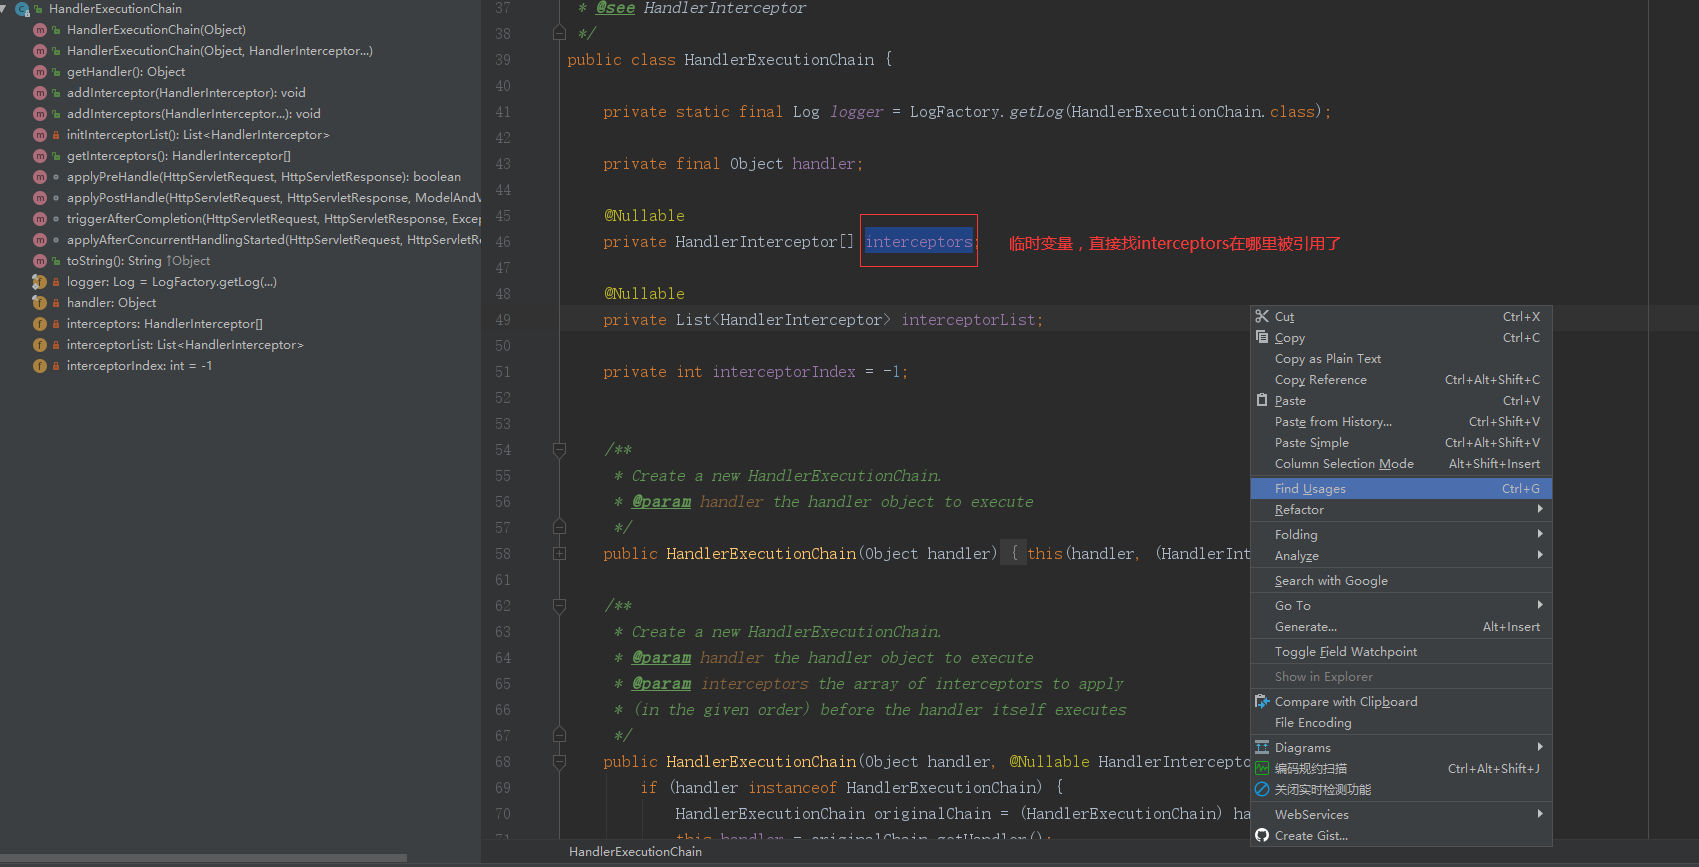
Task: Click the Diagrams icon in context menu
Action: 1262,747
